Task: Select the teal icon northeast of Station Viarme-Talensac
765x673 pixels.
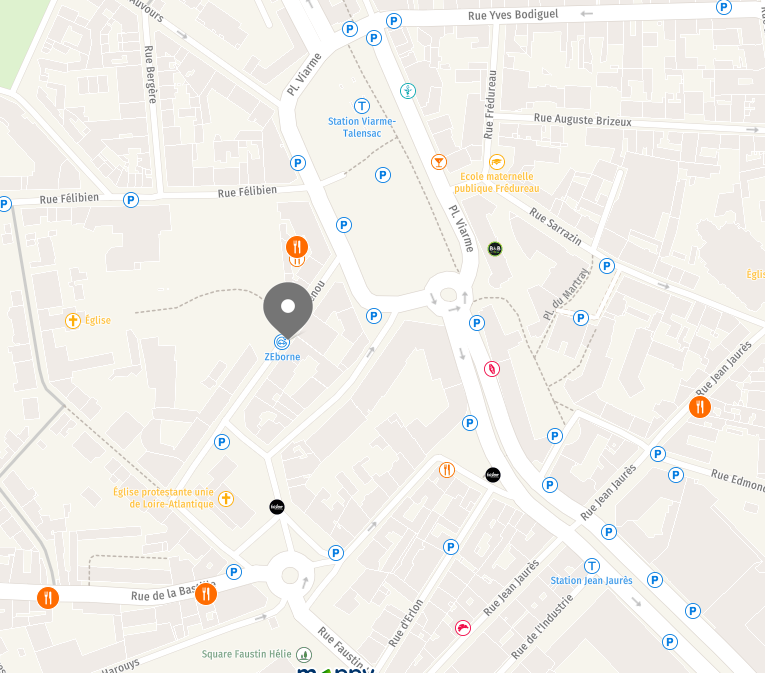Action: [x=408, y=91]
